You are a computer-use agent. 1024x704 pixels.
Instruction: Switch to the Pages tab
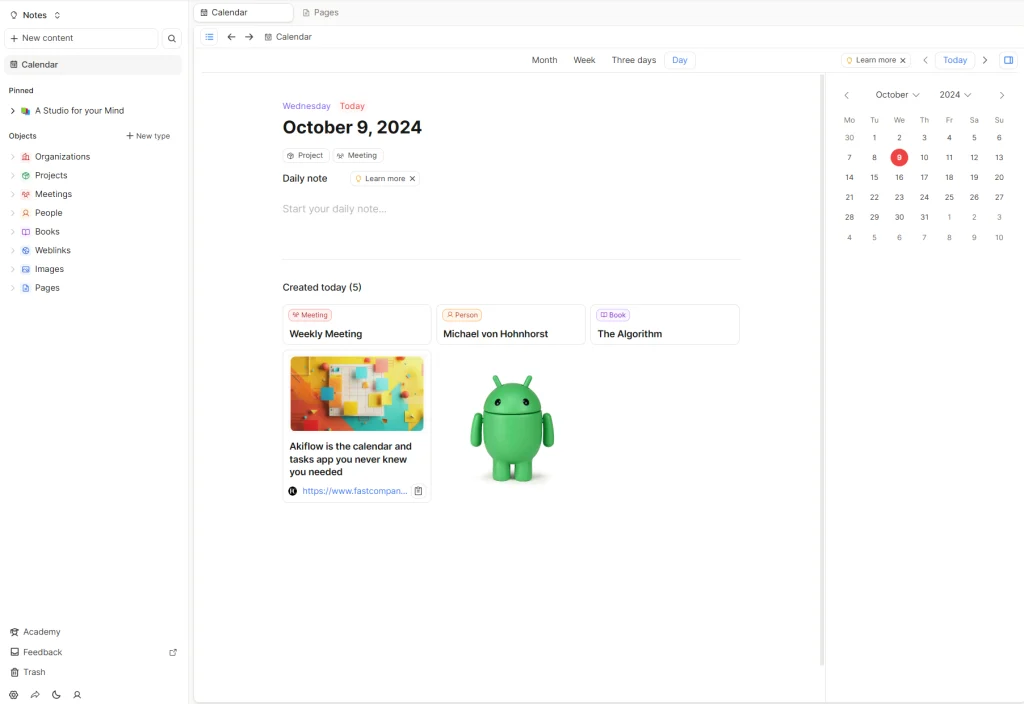pos(321,13)
